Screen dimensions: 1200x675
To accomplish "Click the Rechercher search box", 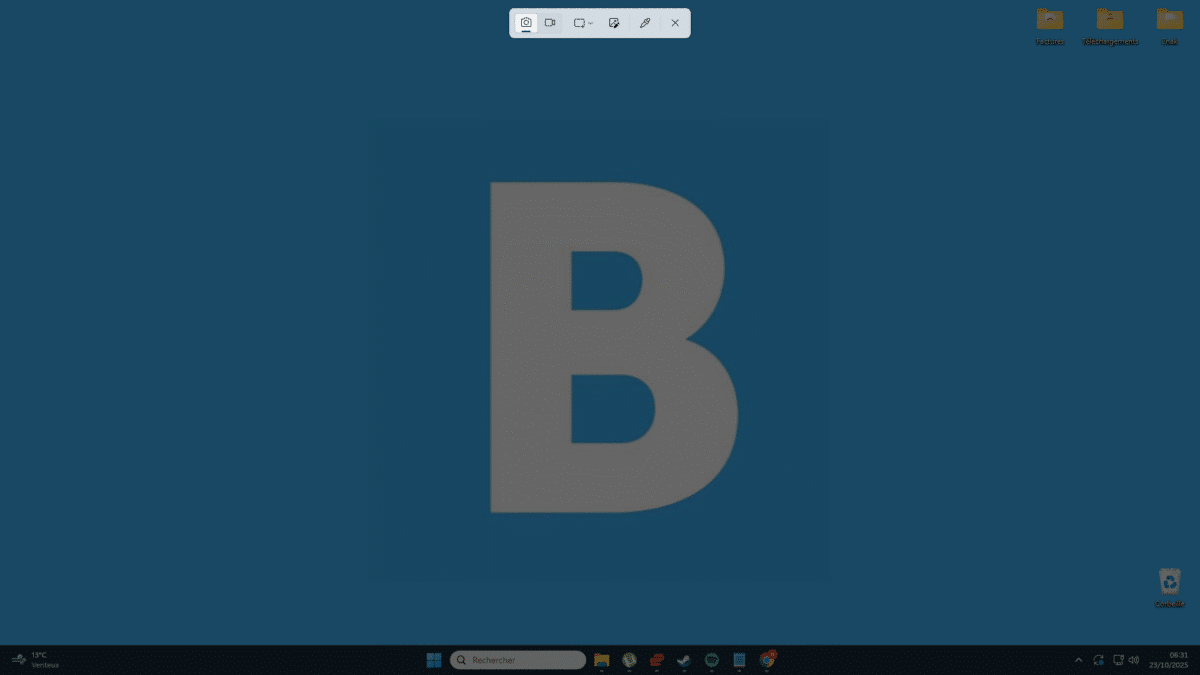I will point(518,660).
